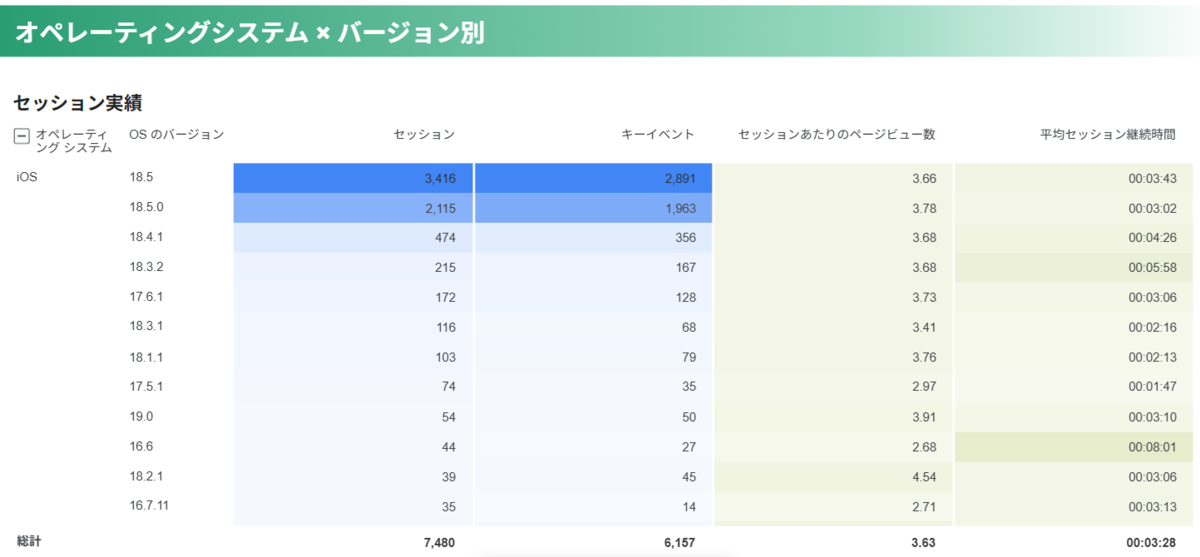Click the 00:05:58 duration cell

point(1074,267)
